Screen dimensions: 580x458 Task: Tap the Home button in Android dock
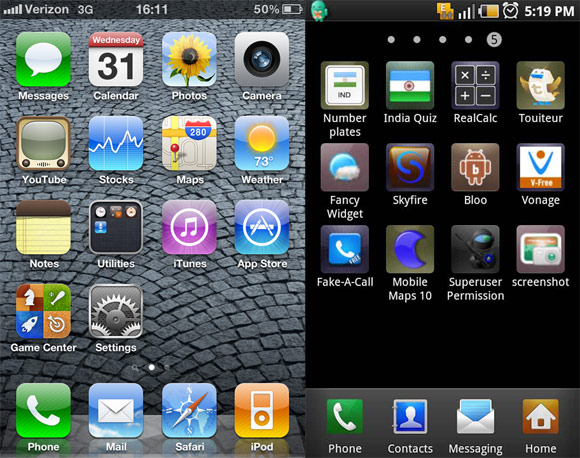540,417
